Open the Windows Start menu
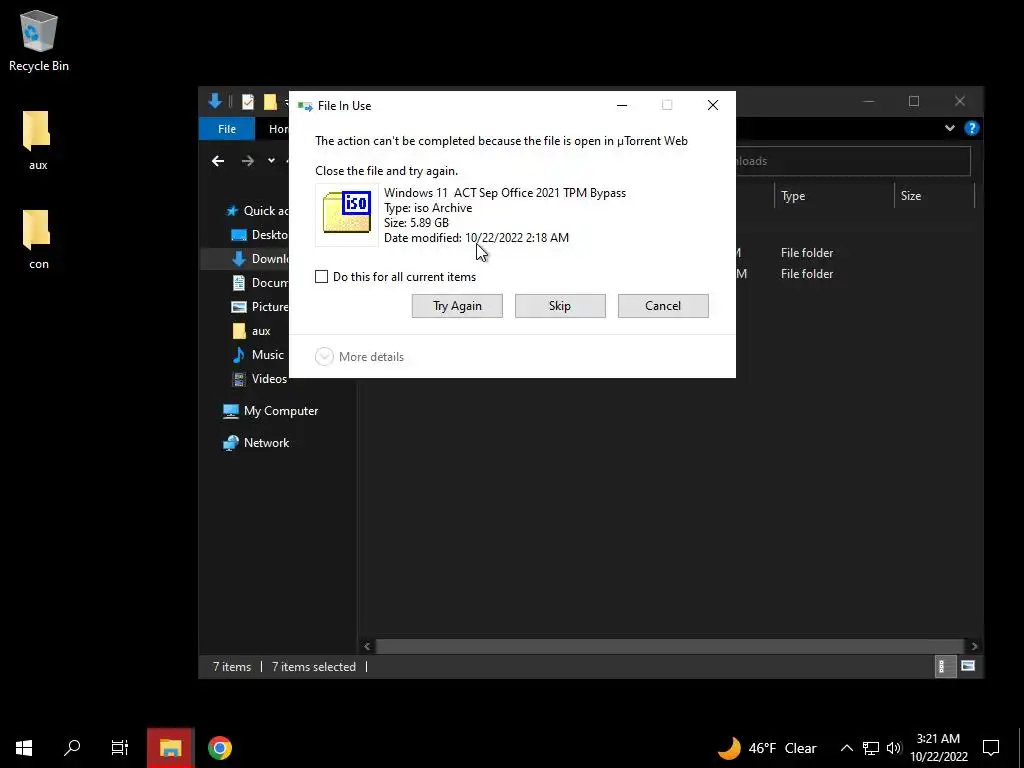 click(24, 748)
